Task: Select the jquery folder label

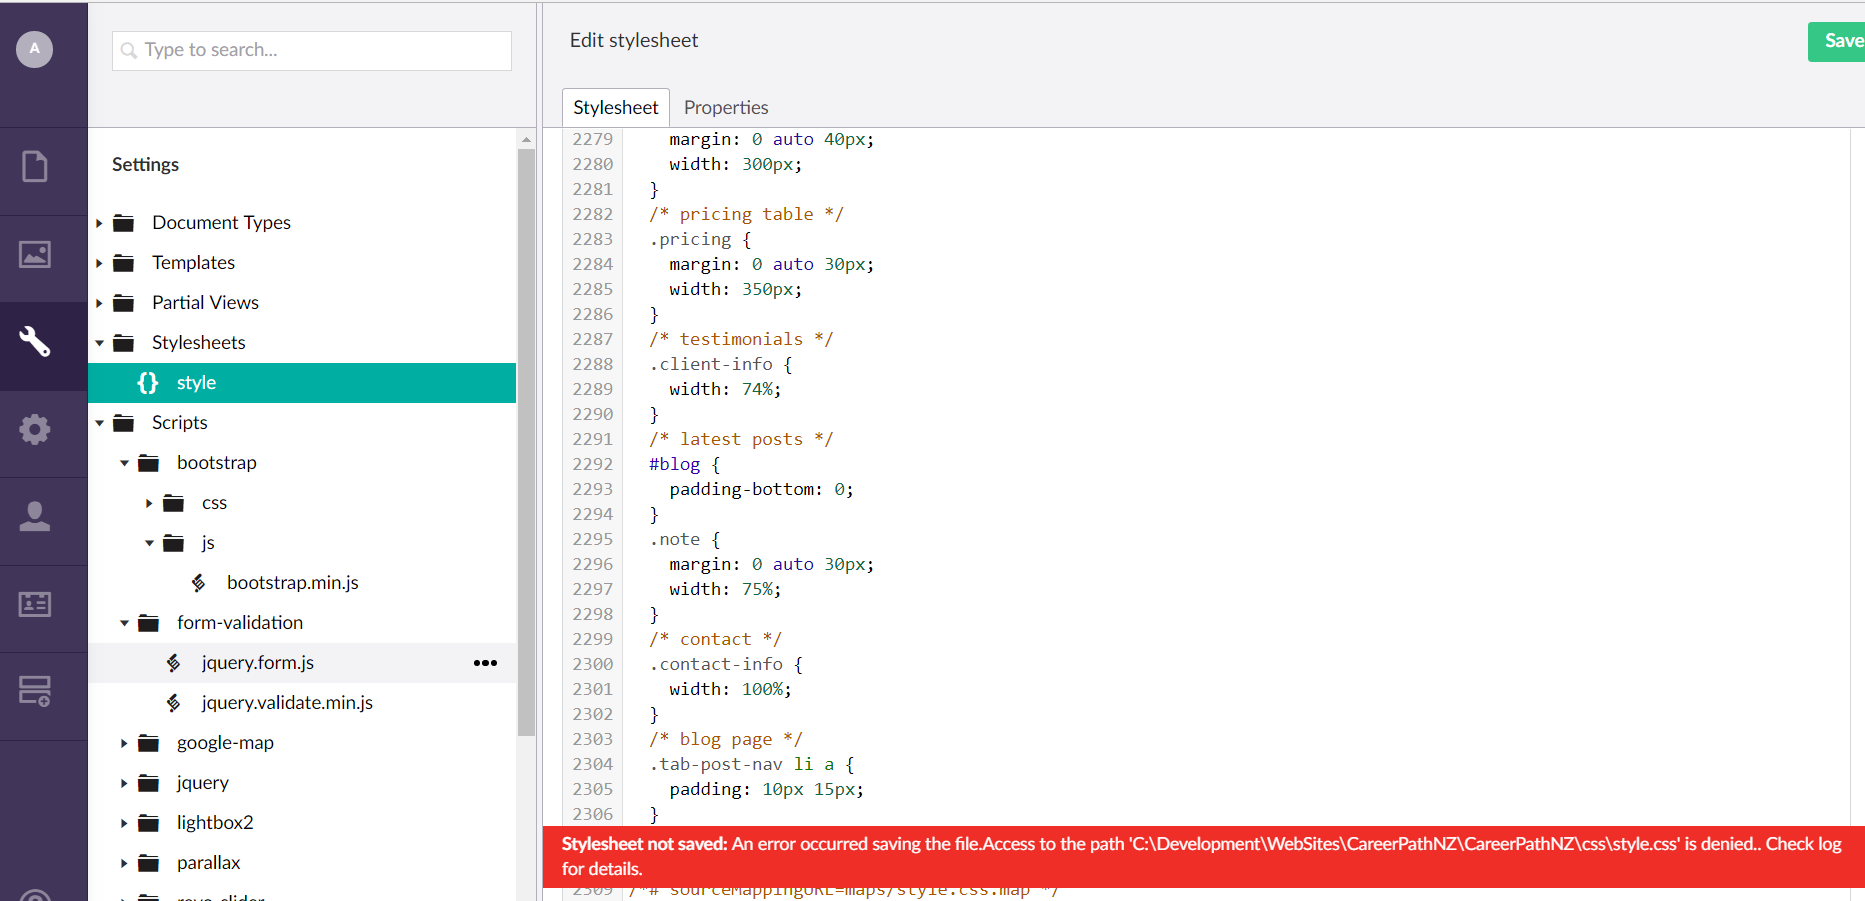Action: (x=203, y=783)
